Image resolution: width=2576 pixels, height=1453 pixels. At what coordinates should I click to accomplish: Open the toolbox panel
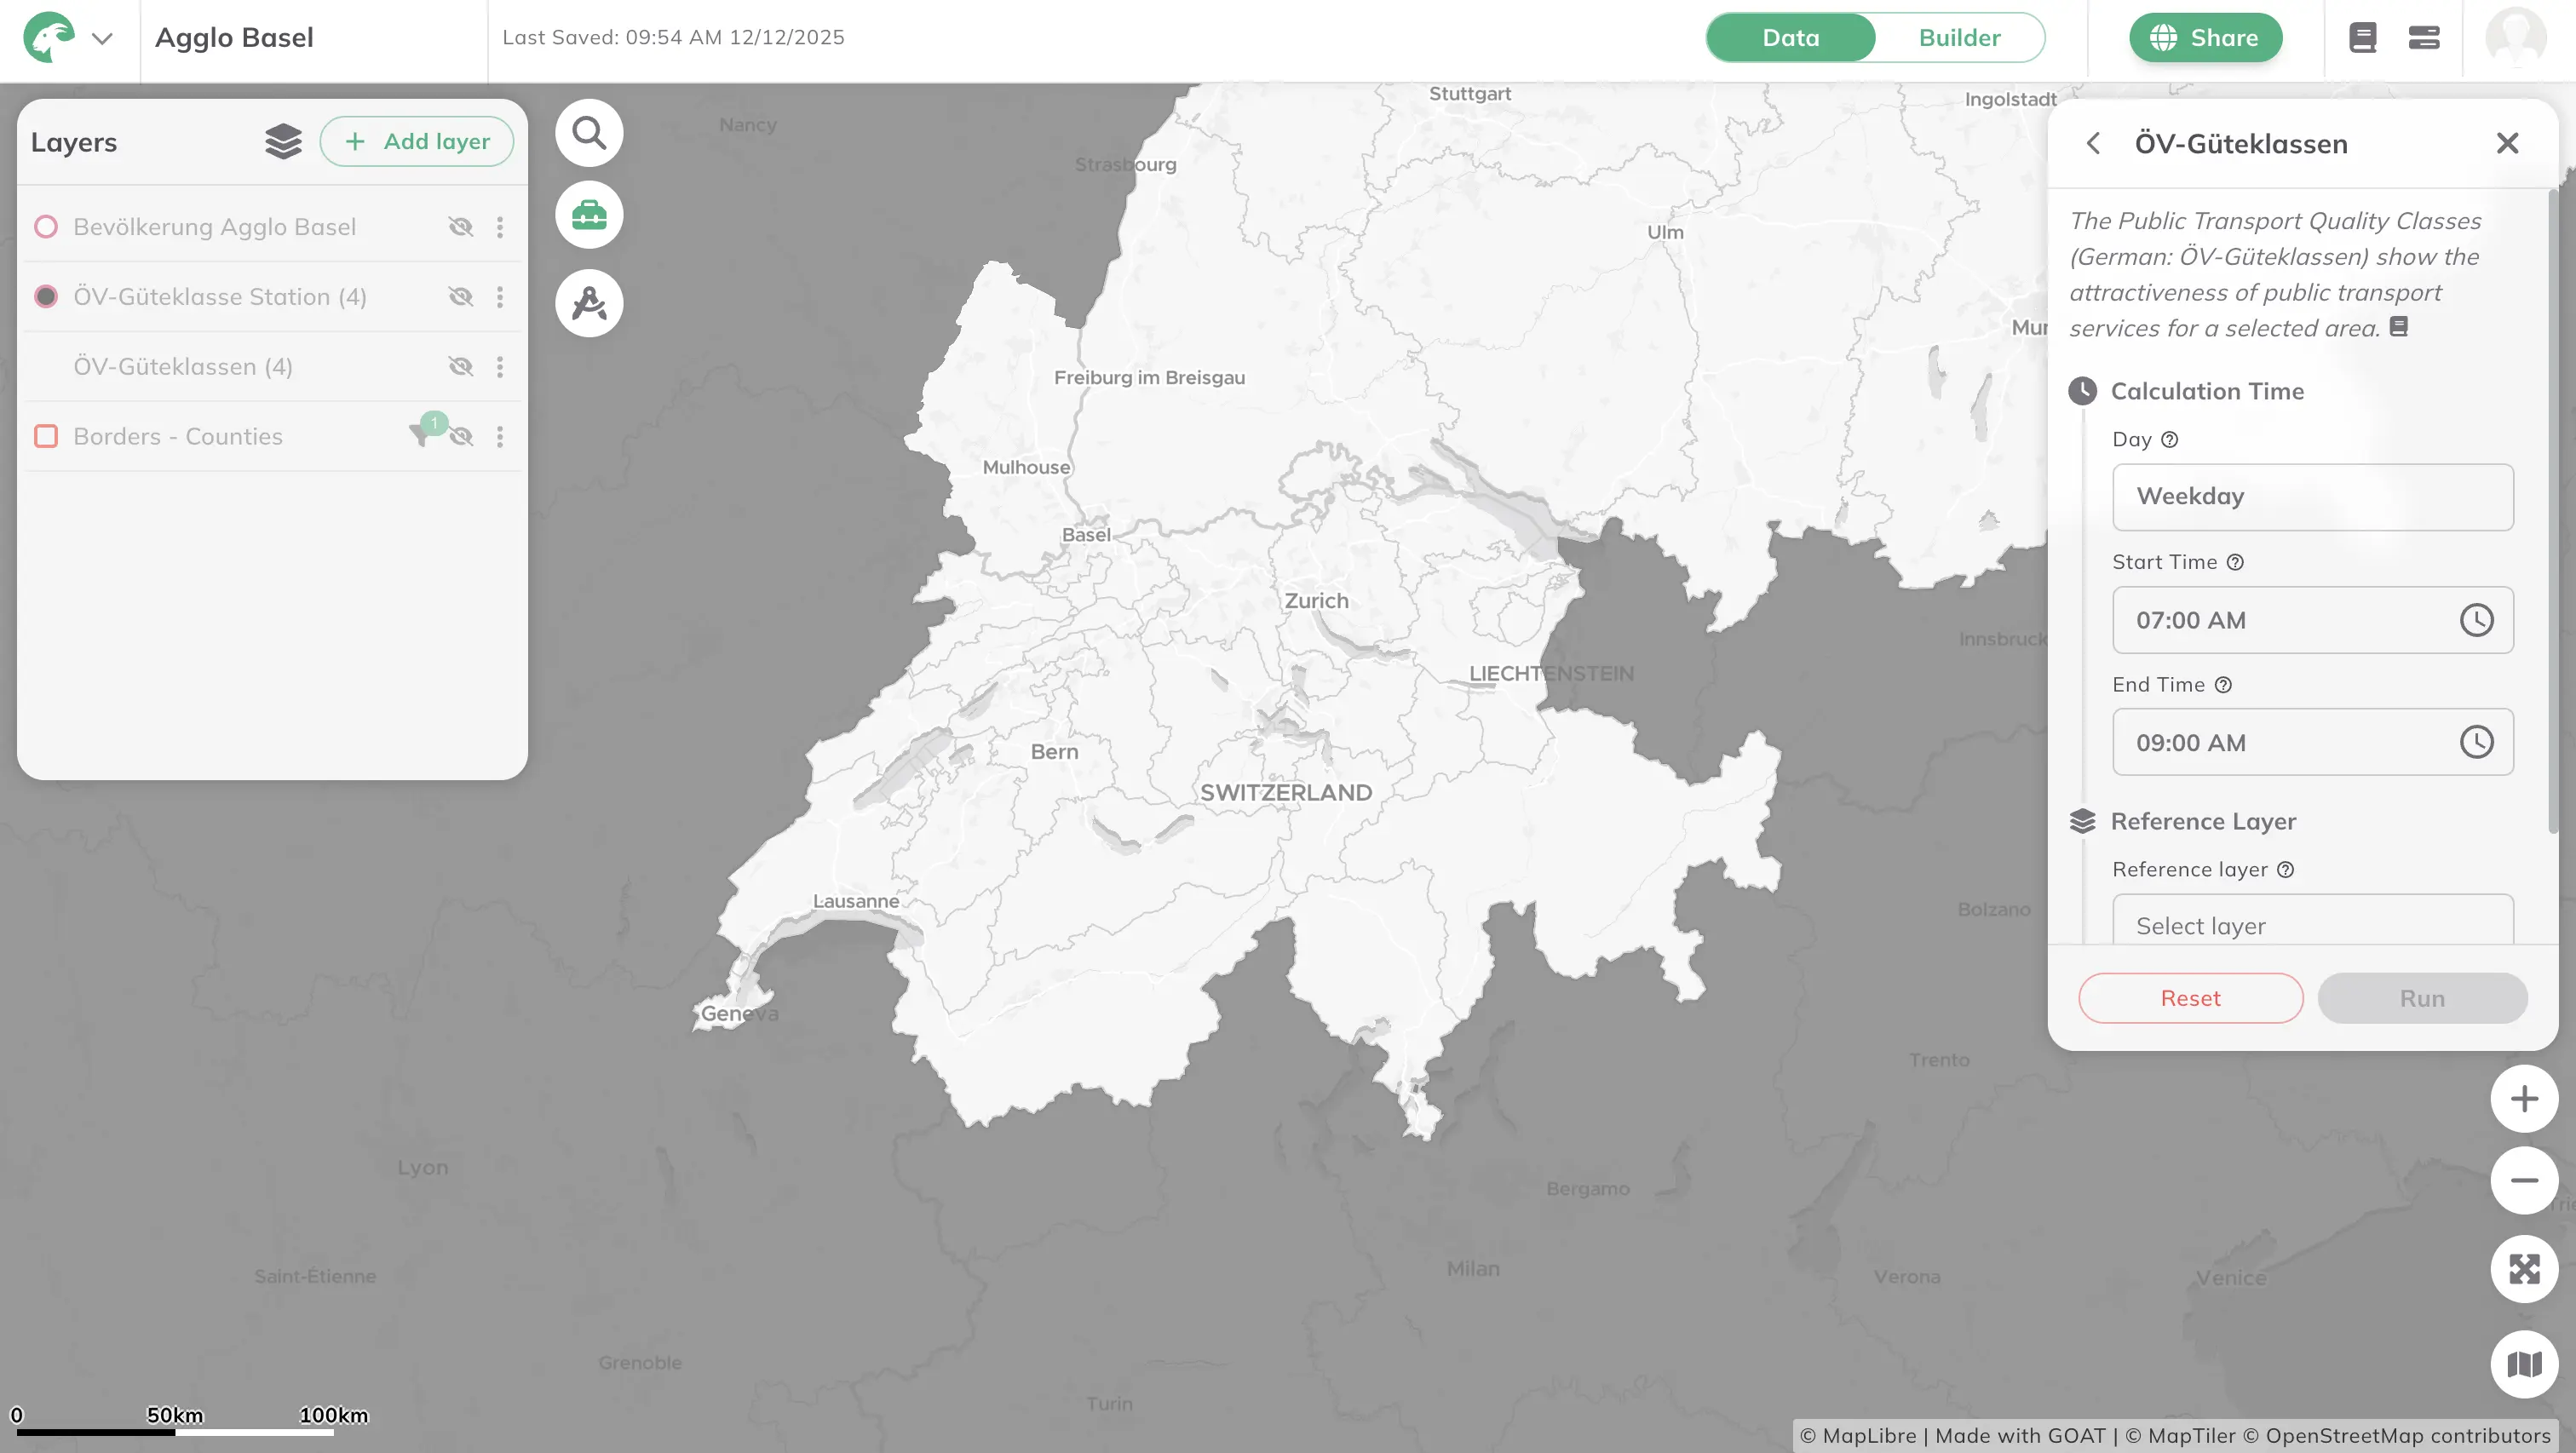click(x=589, y=214)
